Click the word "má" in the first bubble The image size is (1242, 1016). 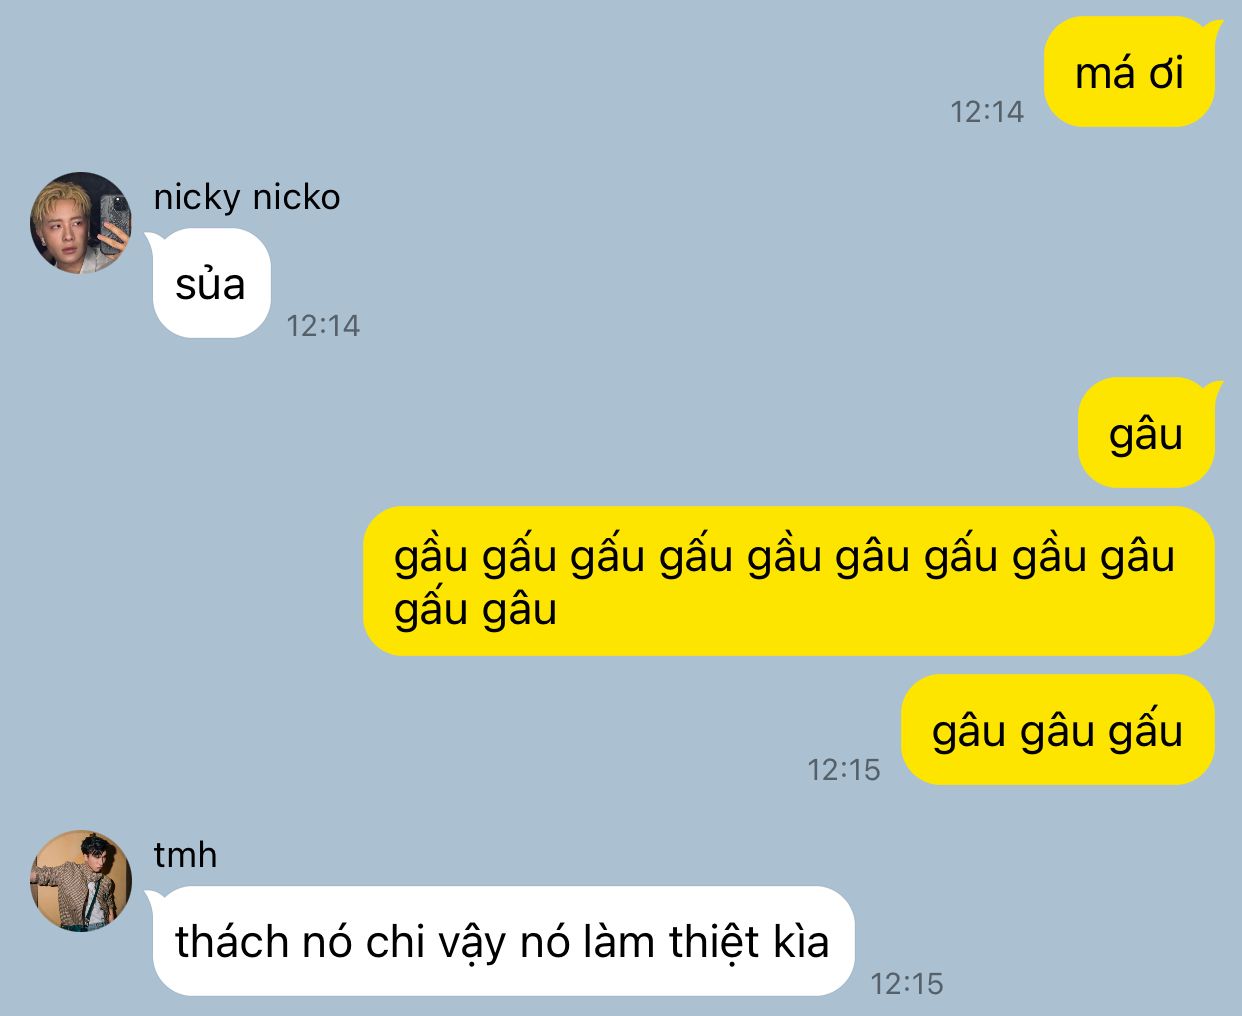point(1105,73)
